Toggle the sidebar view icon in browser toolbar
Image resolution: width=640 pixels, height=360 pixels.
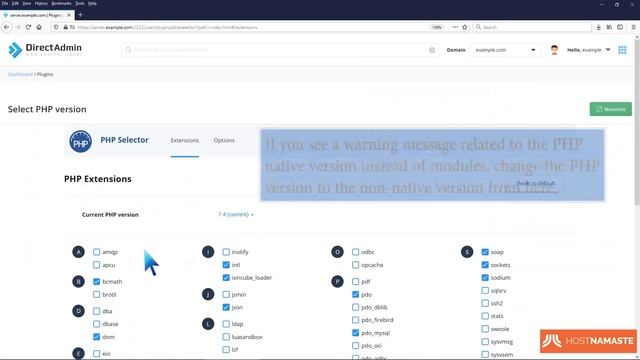tap(620, 27)
